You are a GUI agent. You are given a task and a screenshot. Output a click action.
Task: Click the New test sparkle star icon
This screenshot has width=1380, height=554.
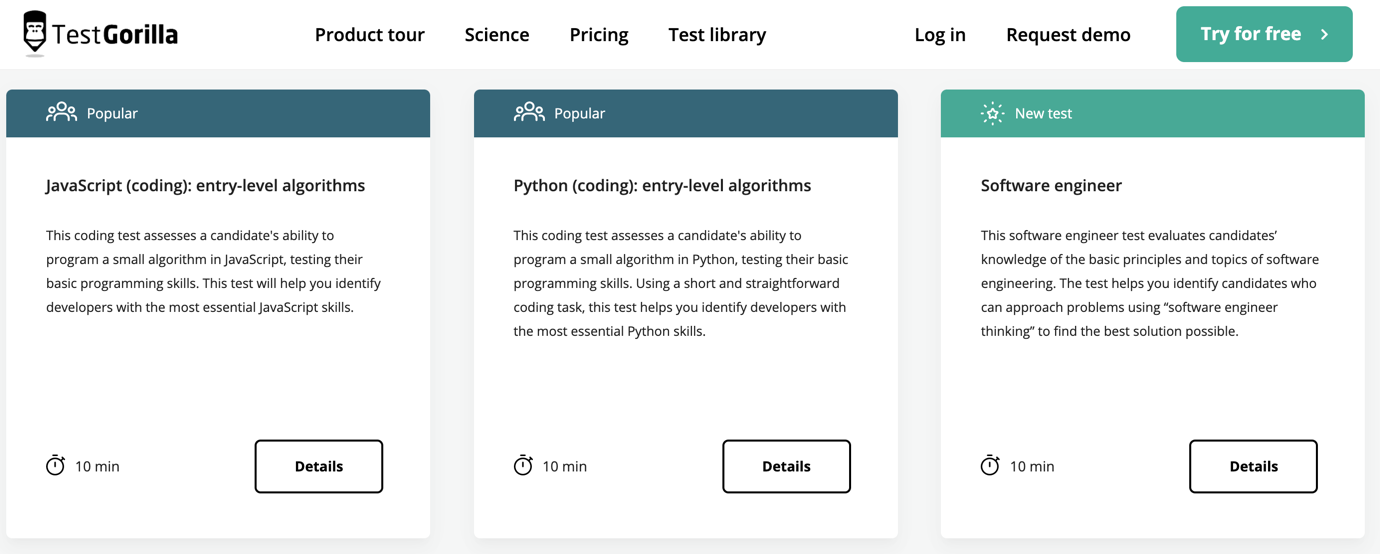tap(992, 113)
